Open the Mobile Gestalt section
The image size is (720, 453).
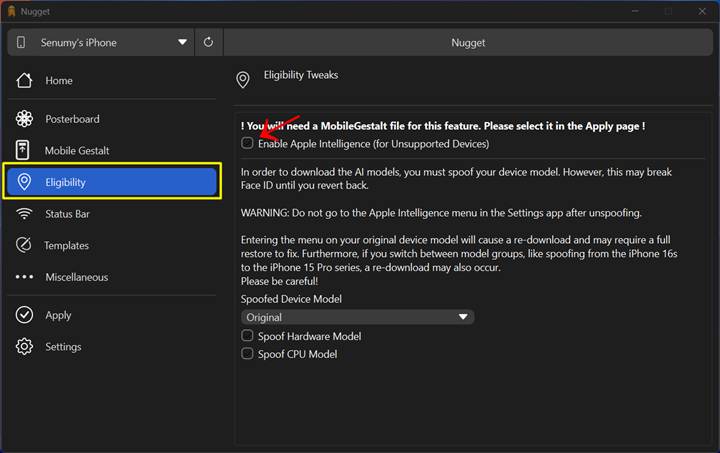pos(112,150)
